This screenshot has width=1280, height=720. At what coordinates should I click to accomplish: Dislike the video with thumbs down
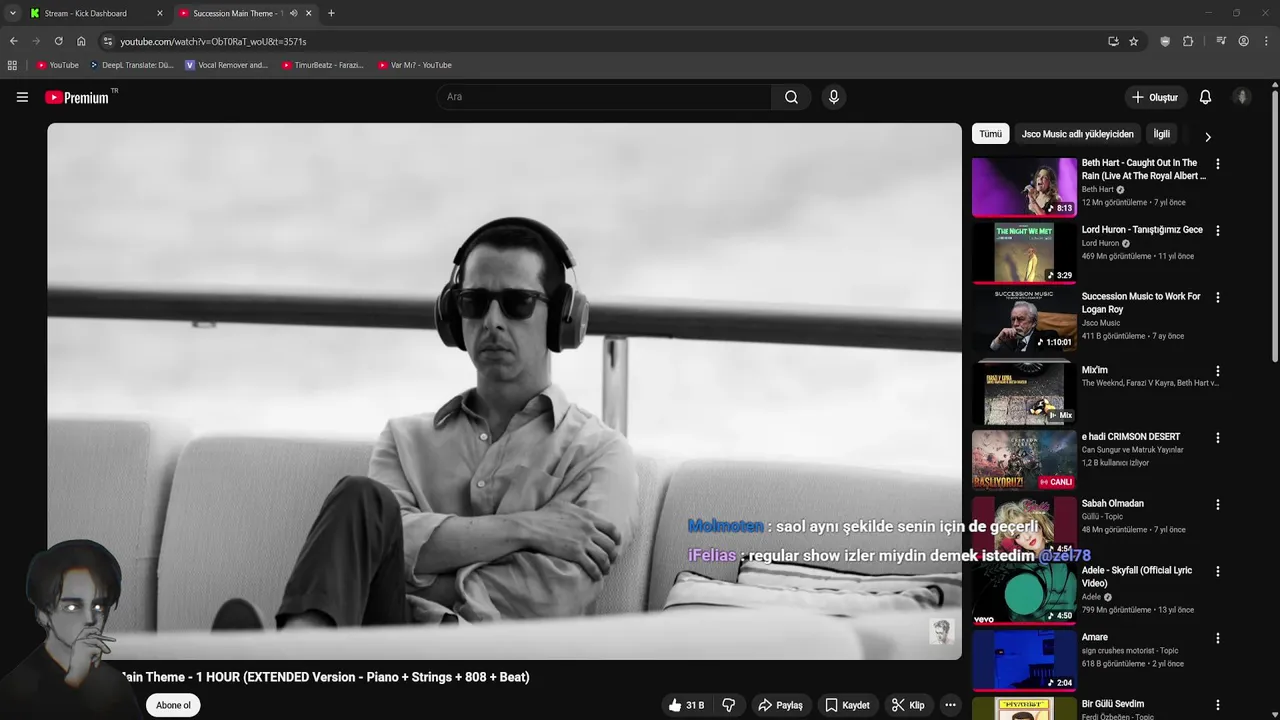tap(729, 705)
